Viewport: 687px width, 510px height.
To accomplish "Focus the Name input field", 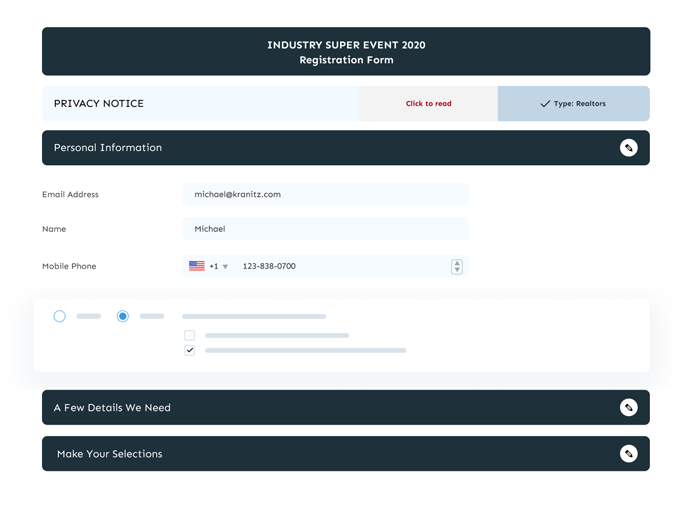I will click(326, 229).
